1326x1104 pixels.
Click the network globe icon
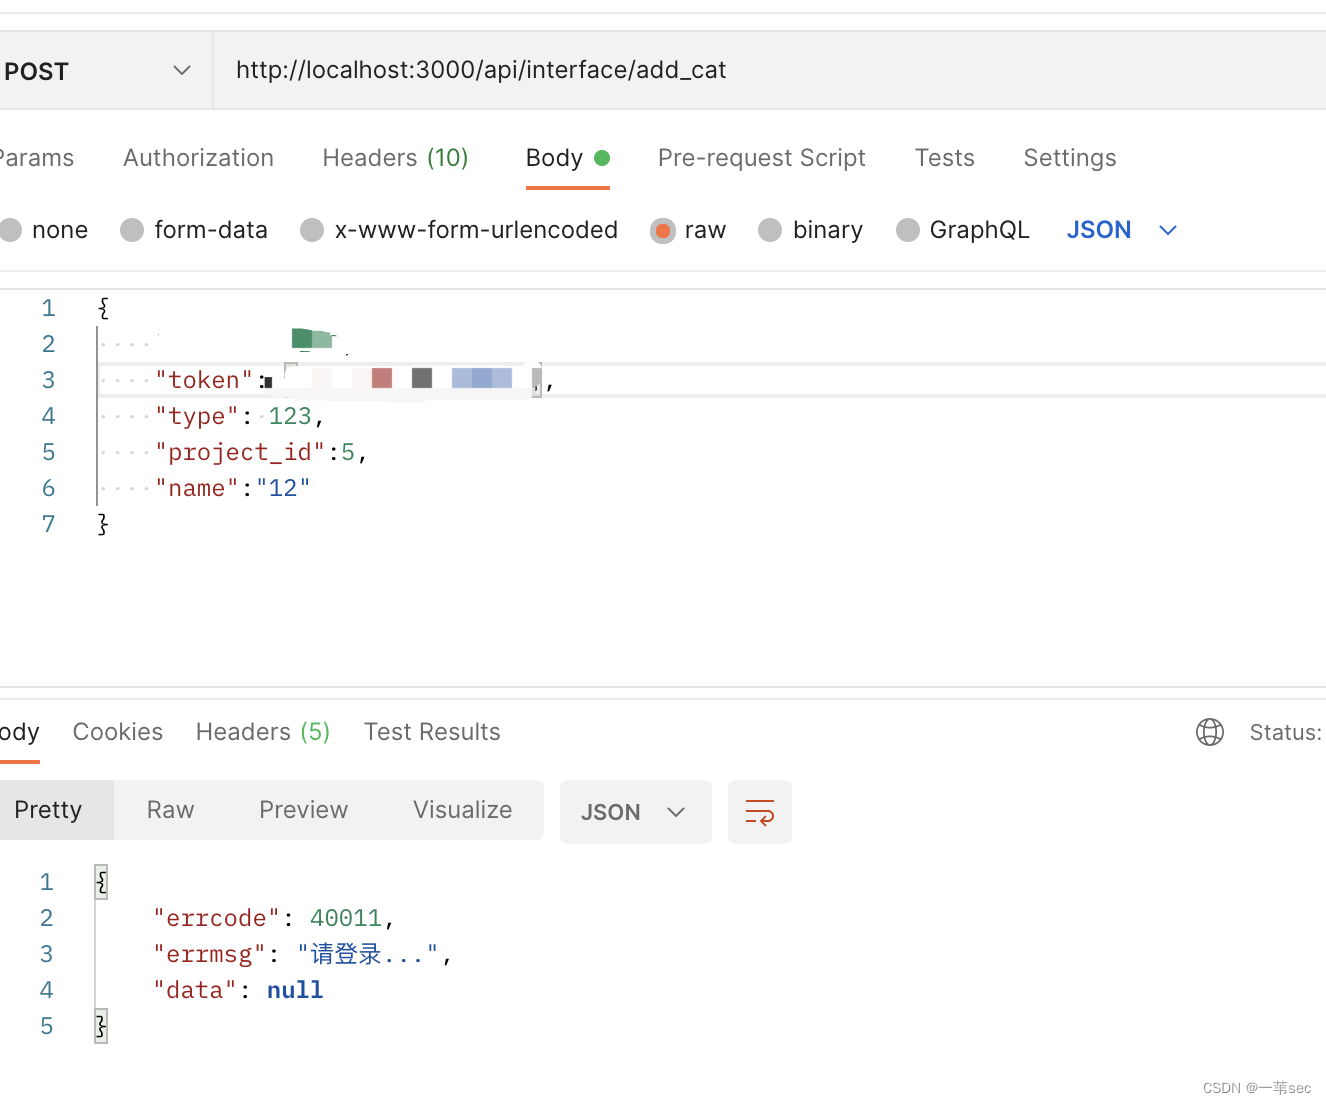pos(1209,732)
